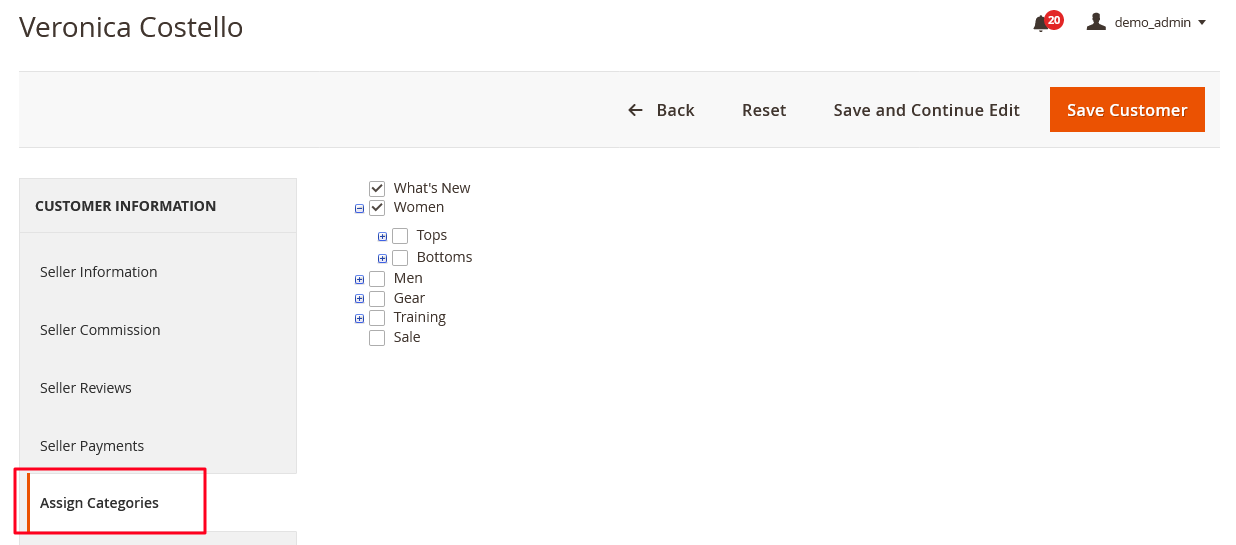Screen dimensions: 1236x545
Task: Expand the Men category node
Action: pos(360,280)
